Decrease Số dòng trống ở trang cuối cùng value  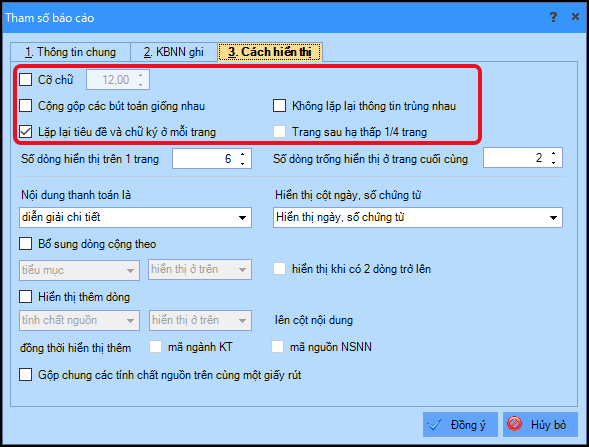553,163
